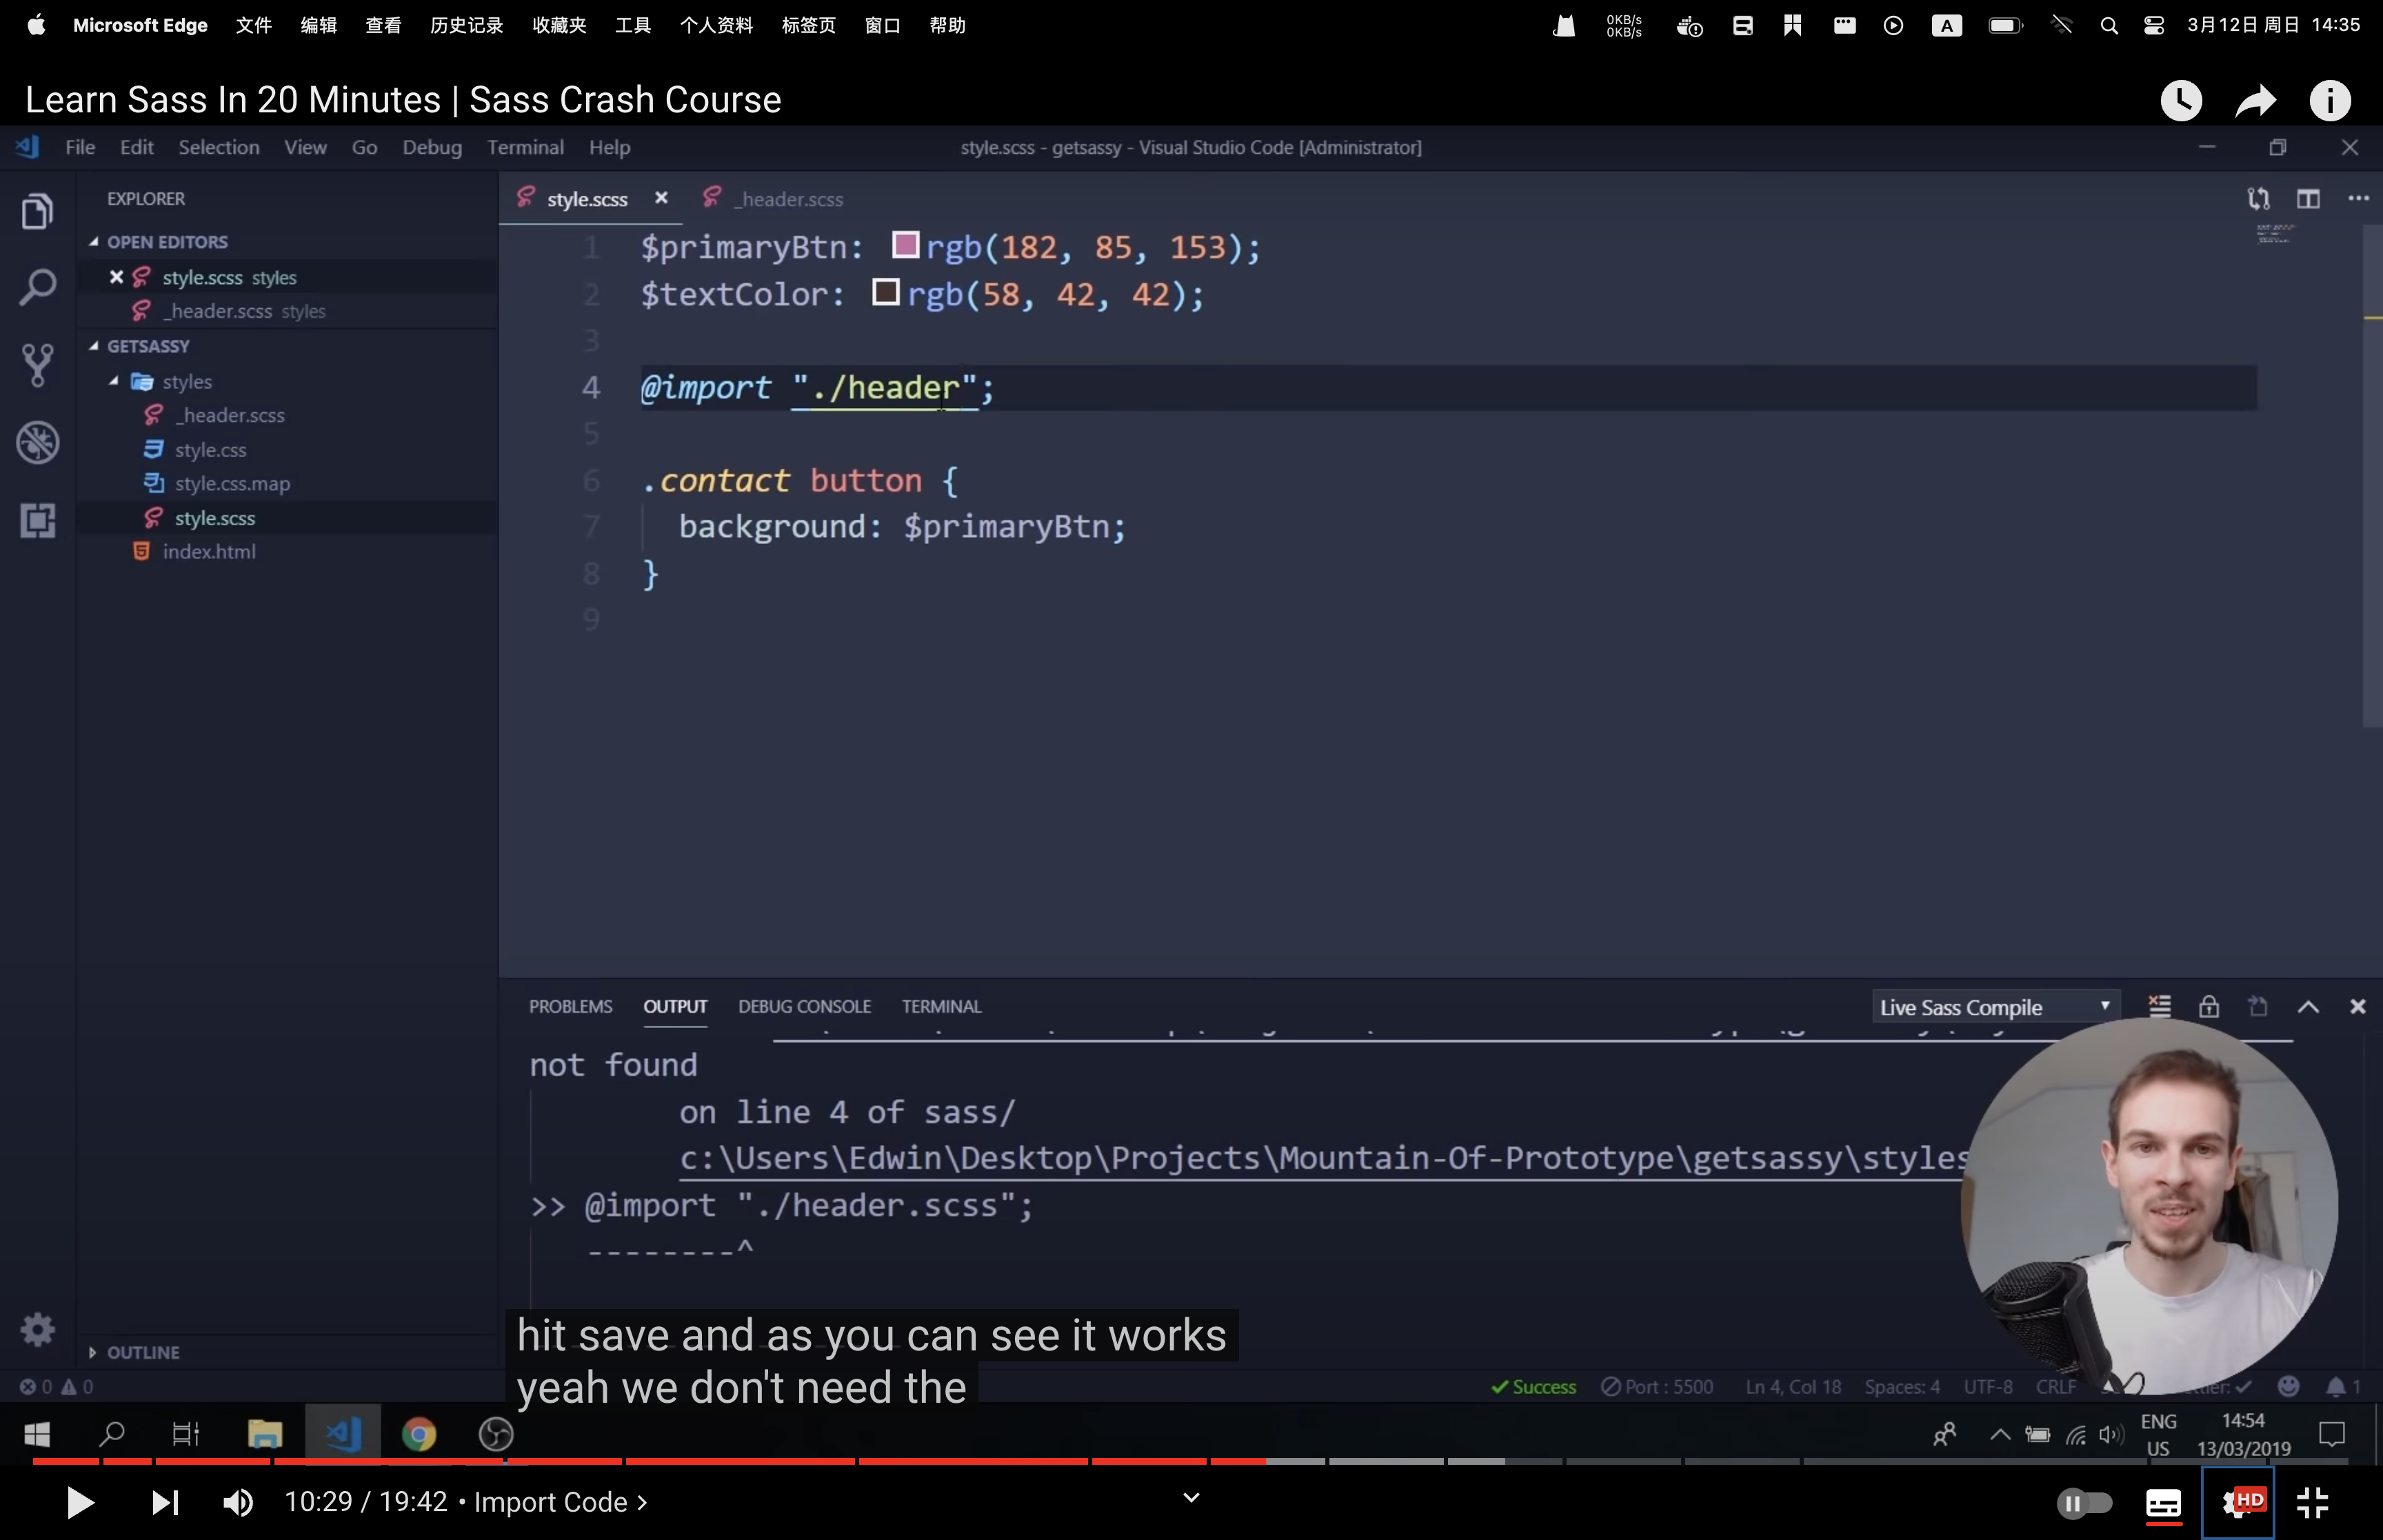Switch to the PROBLEMS panel tab

click(x=570, y=1007)
